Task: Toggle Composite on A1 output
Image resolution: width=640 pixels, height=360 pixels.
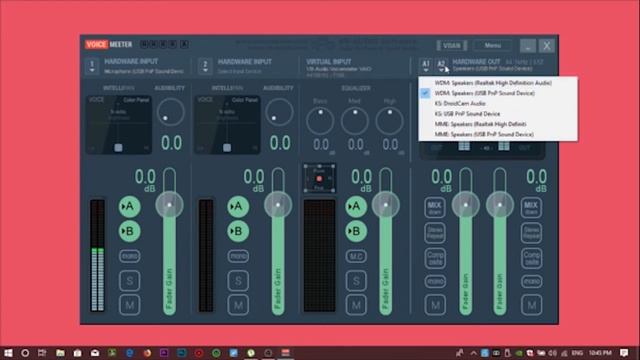Action: pyautogui.click(x=435, y=258)
